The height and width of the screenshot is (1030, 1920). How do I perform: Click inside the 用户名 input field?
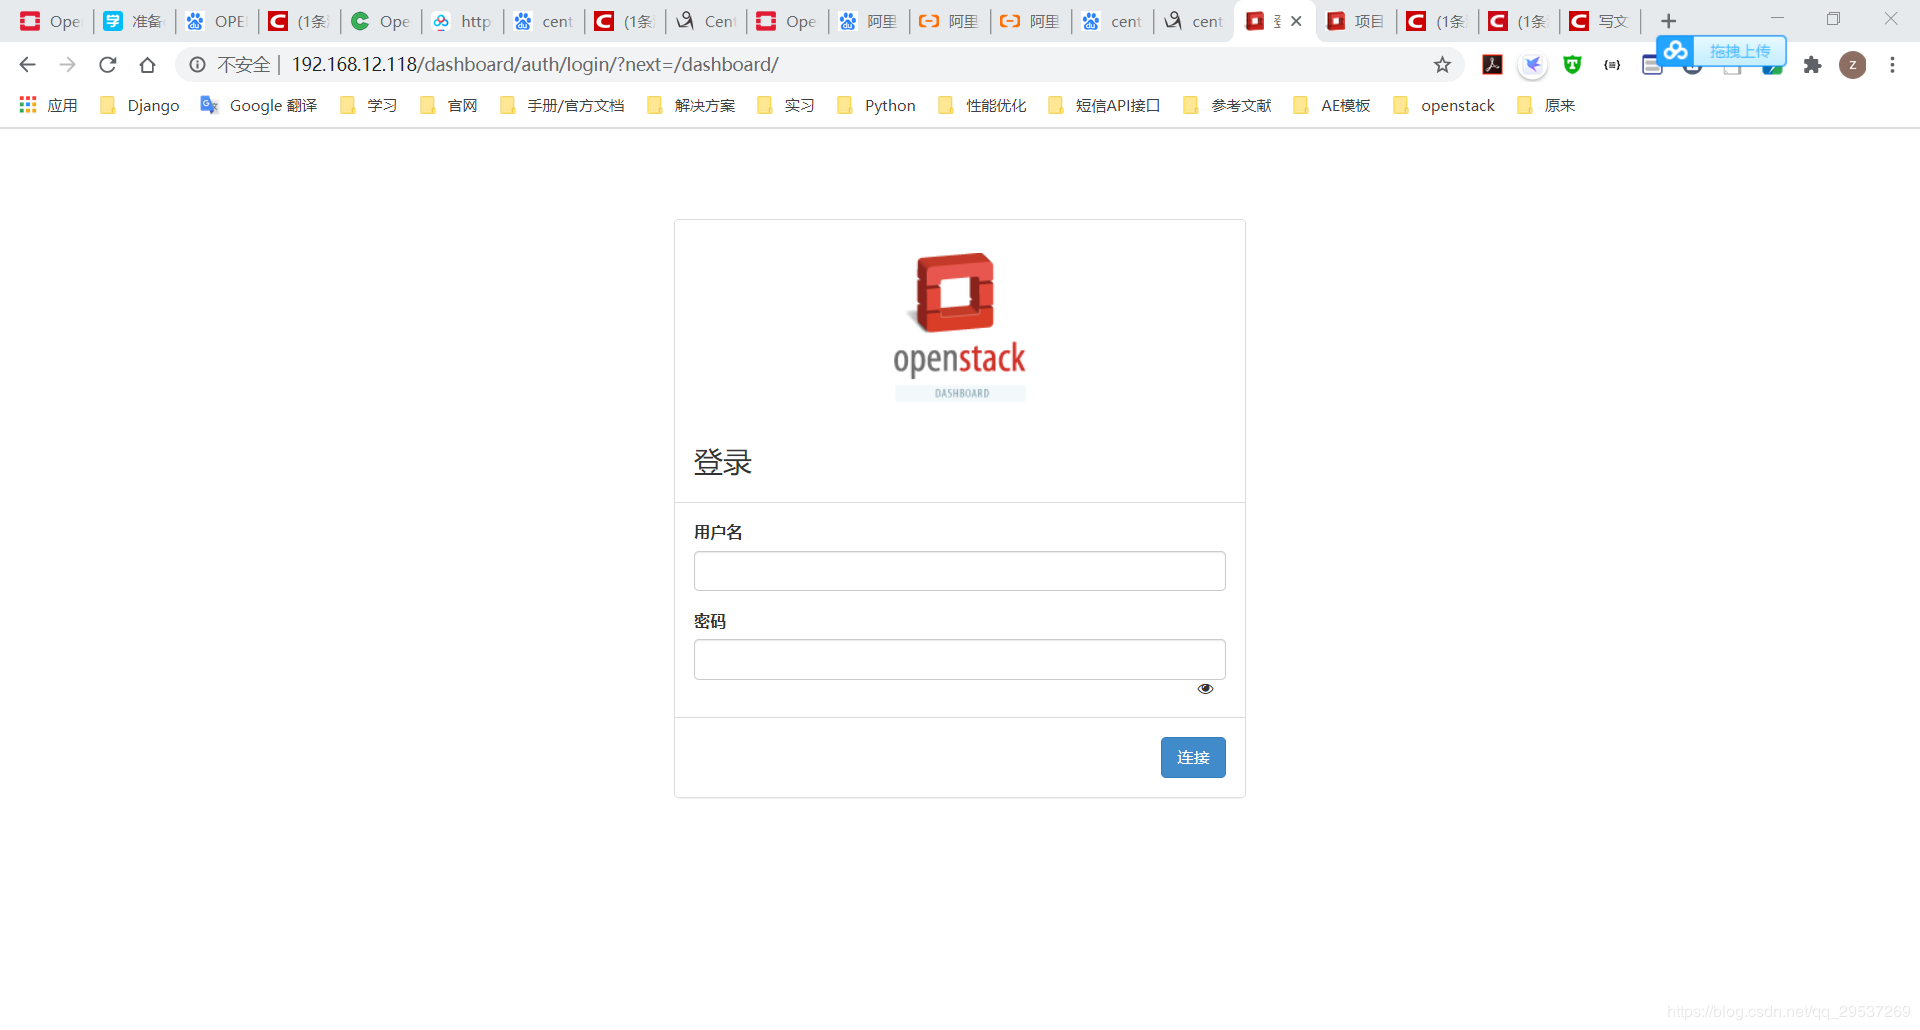tap(958, 570)
